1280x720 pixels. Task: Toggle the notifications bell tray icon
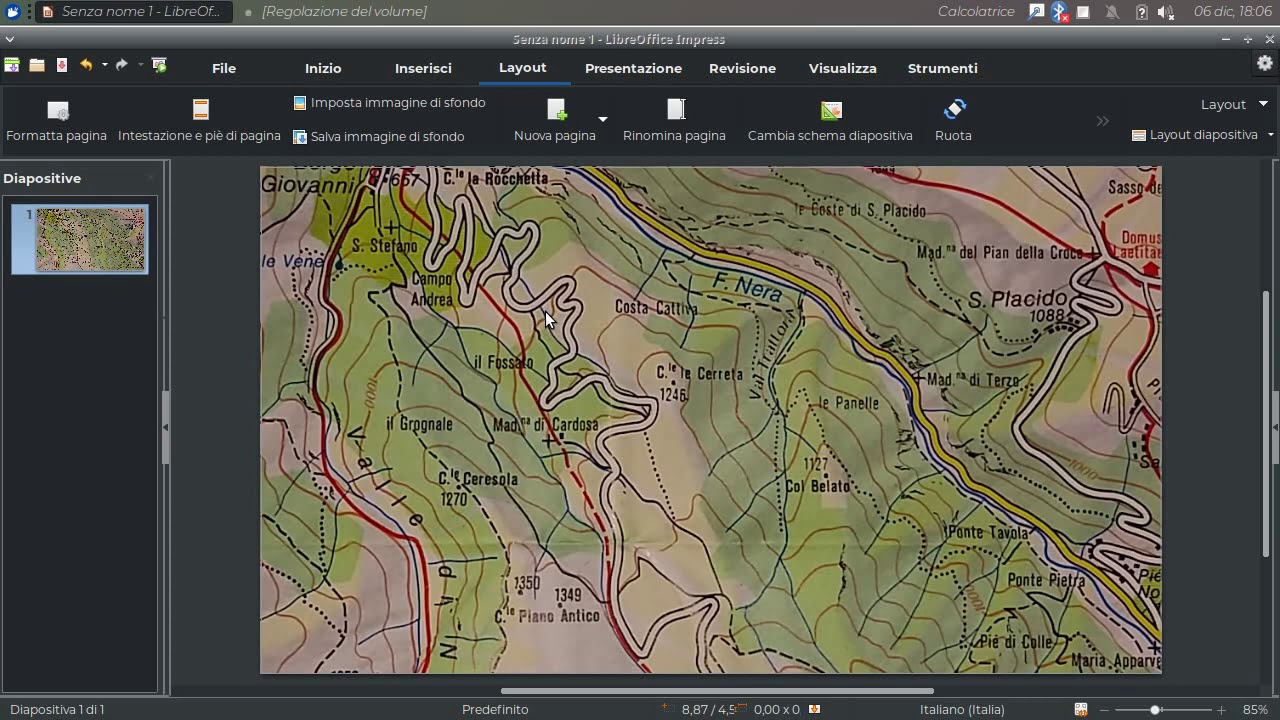click(1112, 12)
